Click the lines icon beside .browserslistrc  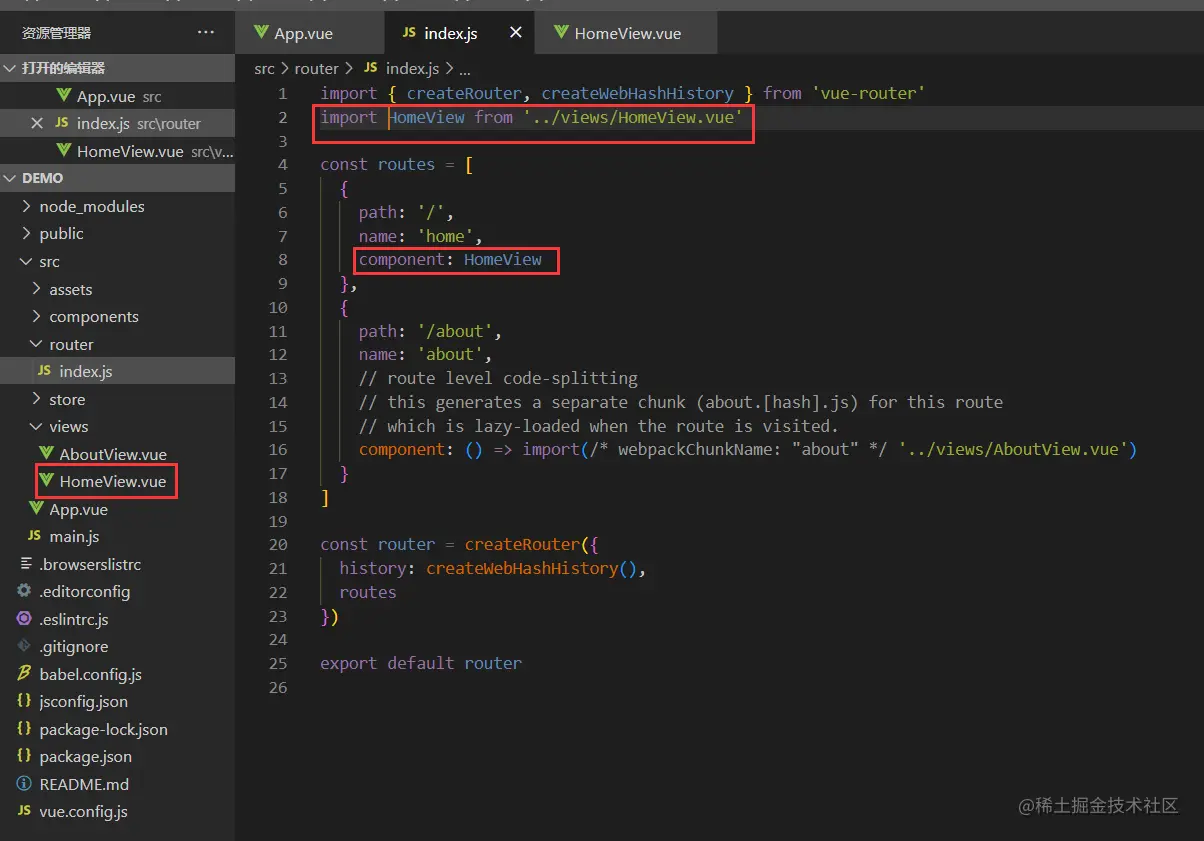(25, 564)
